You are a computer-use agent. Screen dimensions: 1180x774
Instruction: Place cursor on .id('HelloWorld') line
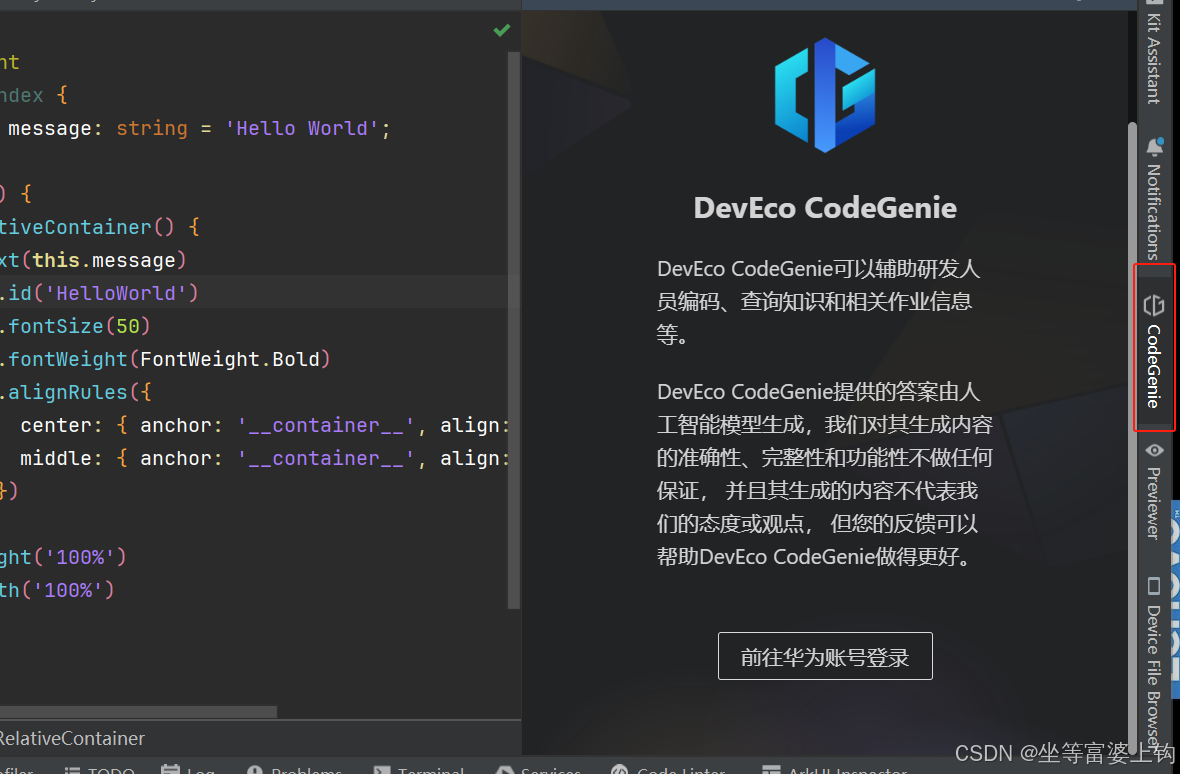[99, 293]
